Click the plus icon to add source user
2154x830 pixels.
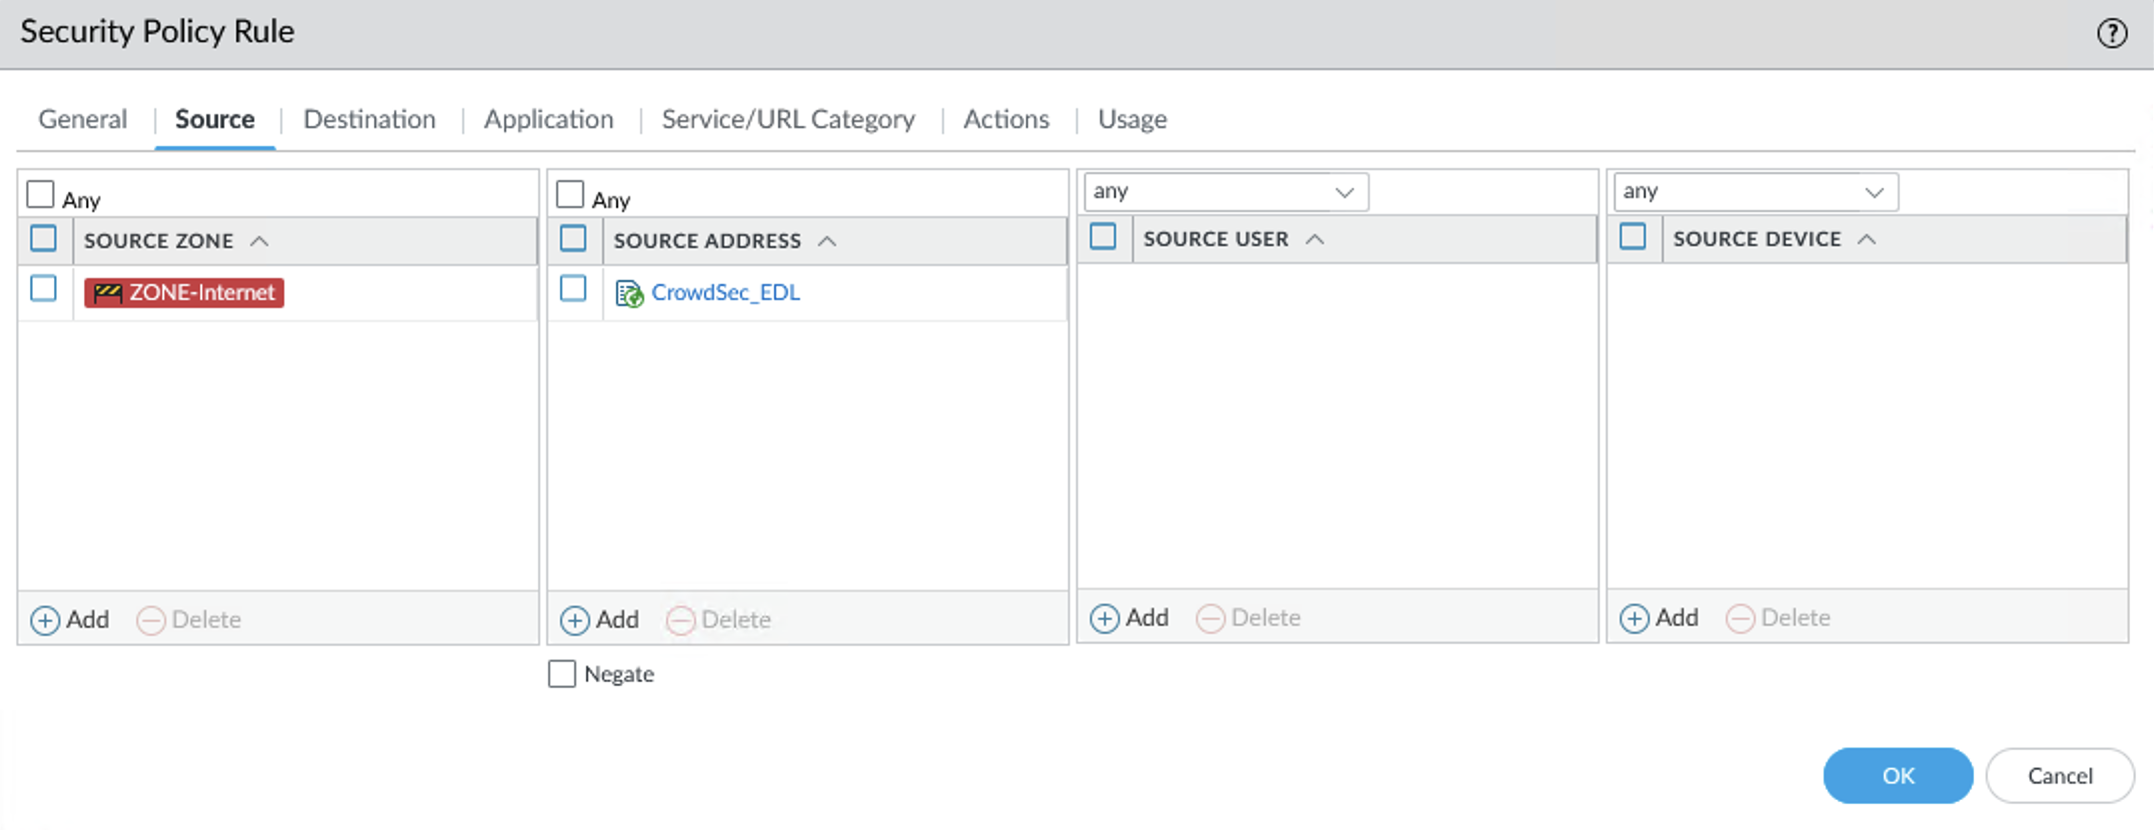pos(1104,618)
